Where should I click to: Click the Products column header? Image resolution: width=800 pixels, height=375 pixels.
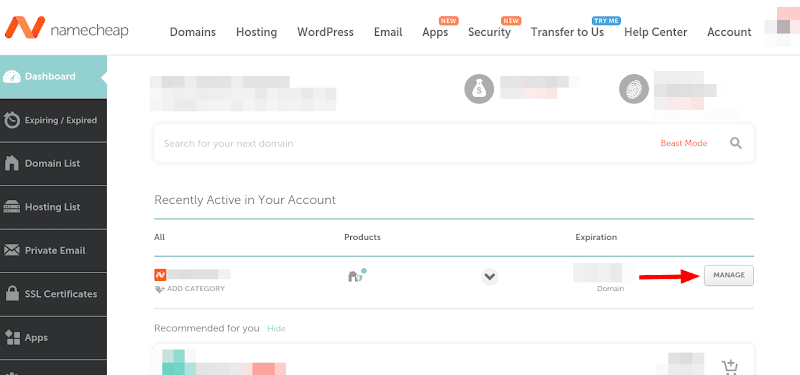pyautogui.click(x=362, y=237)
